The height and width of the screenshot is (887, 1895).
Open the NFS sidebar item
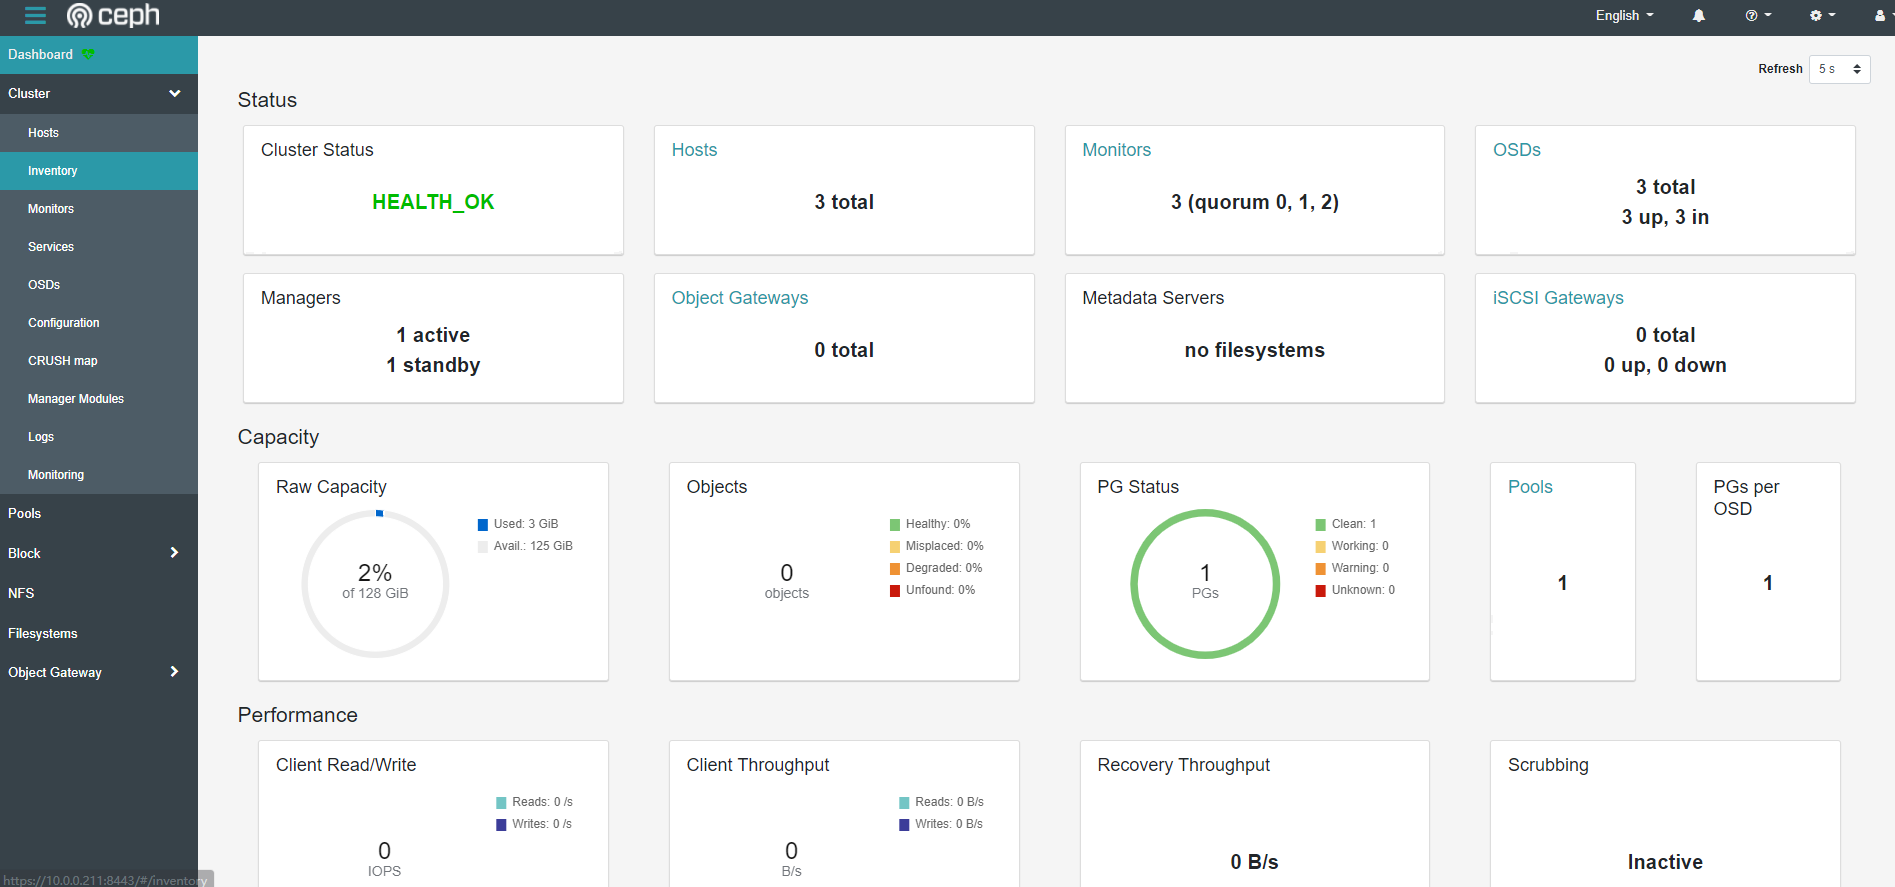[x=99, y=593]
